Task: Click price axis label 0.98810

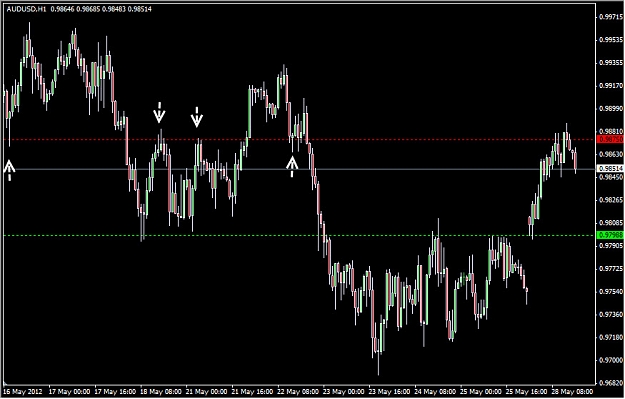Action: click(x=612, y=131)
